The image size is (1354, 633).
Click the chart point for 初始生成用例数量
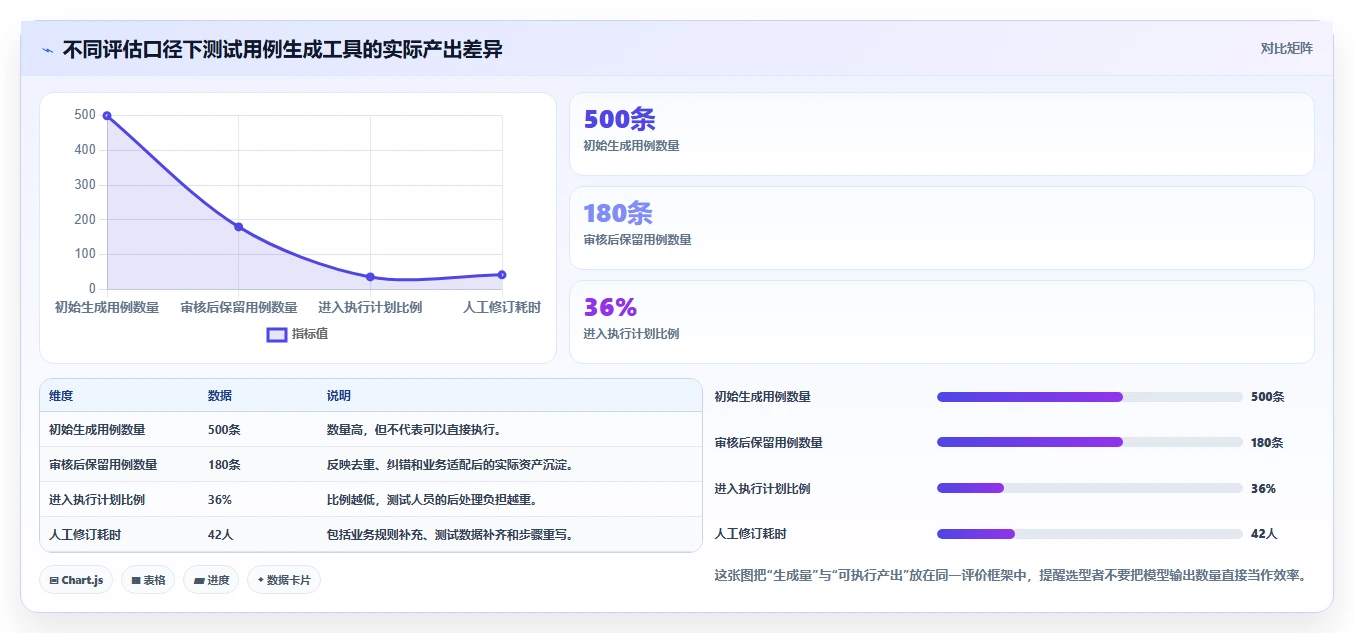pyautogui.click(x=107, y=116)
